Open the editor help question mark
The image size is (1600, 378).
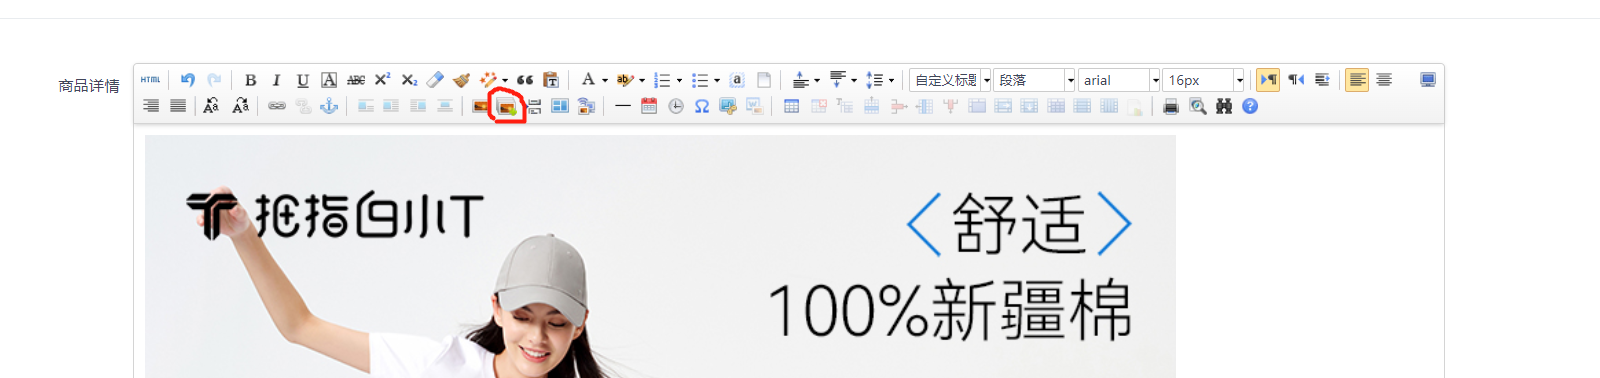click(1250, 106)
